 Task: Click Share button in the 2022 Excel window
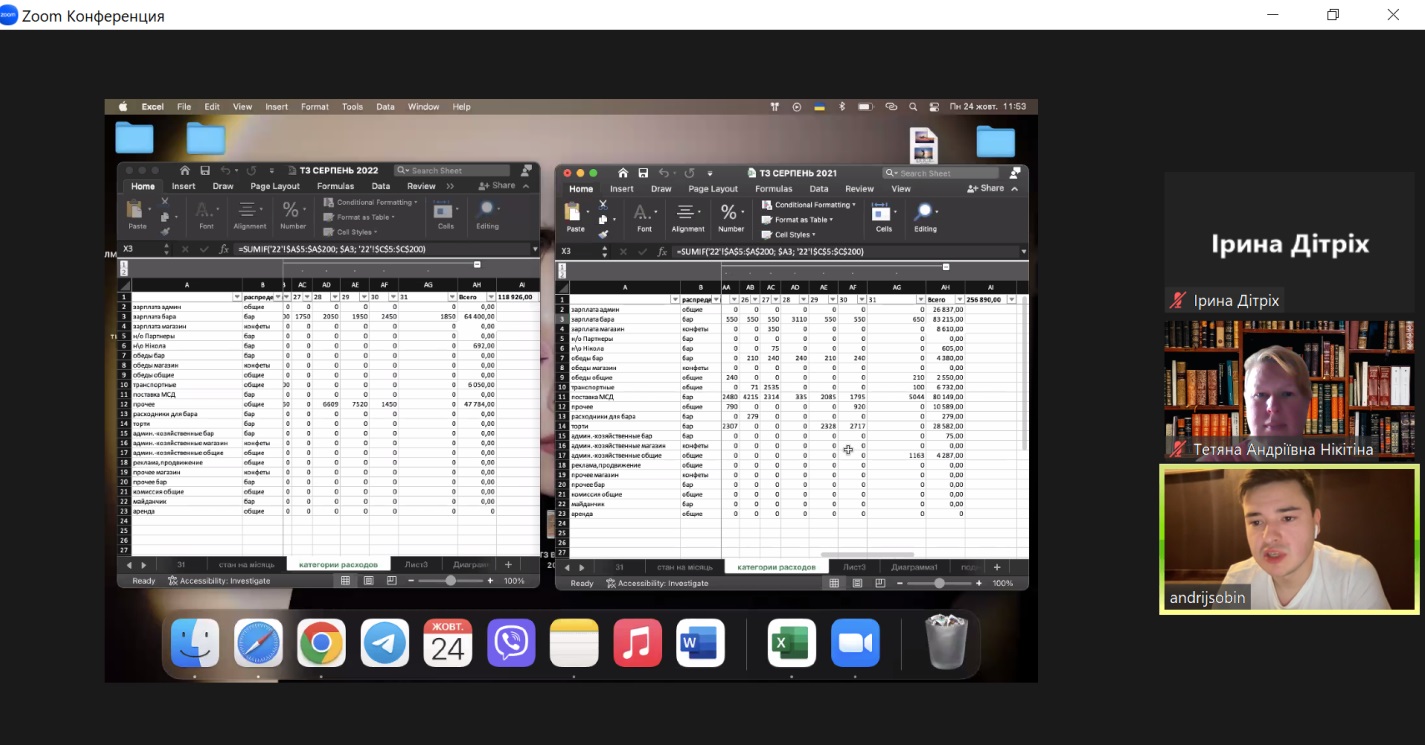click(497, 186)
